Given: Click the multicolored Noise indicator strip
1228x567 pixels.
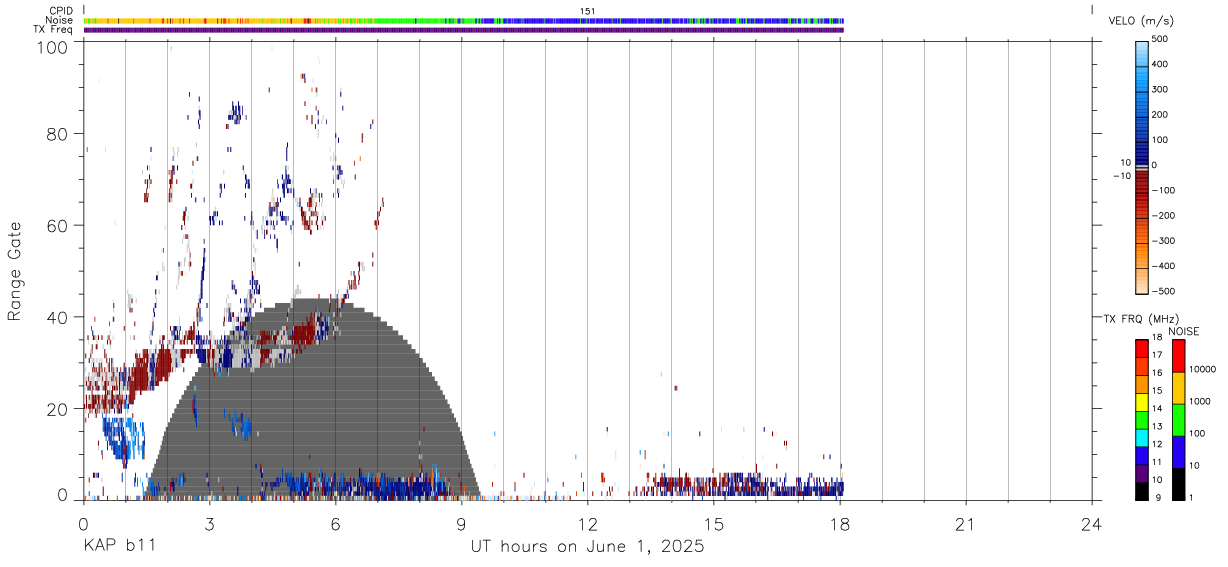Looking at the screenshot, I should [463, 20].
